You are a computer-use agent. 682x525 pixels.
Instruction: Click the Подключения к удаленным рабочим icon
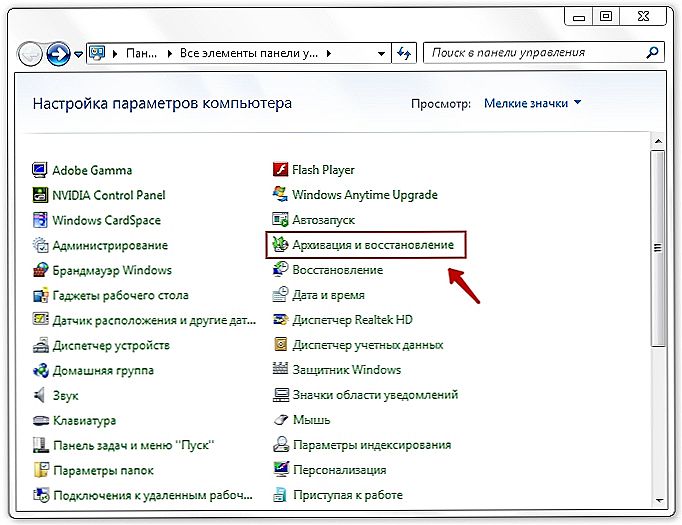point(40,495)
